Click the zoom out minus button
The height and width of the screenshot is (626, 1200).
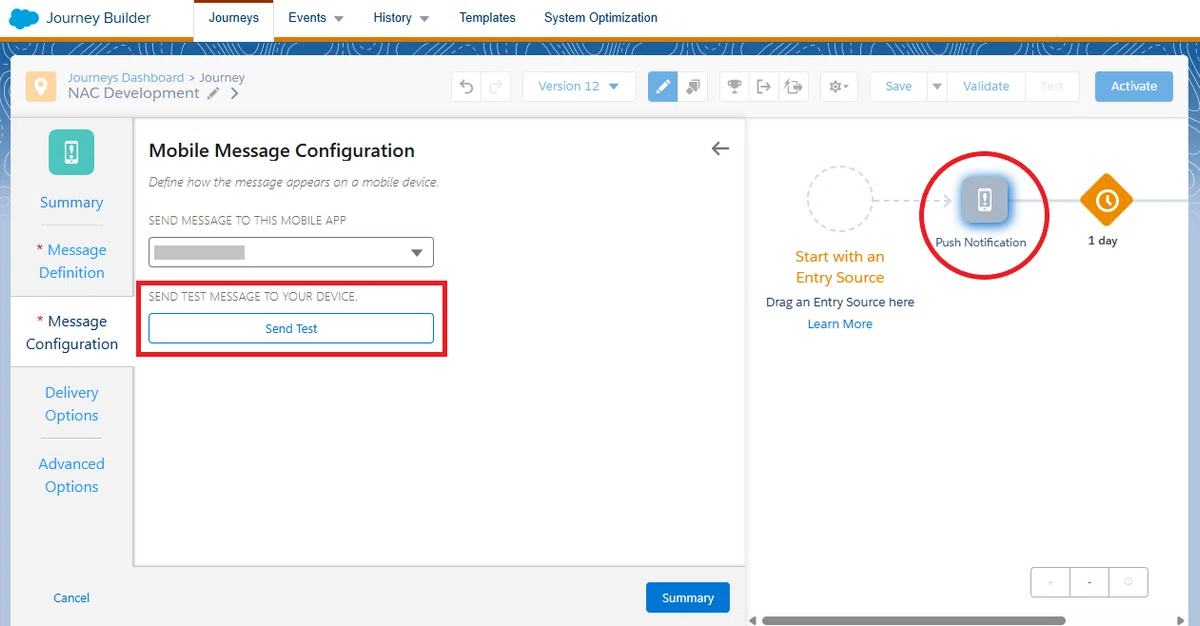[x=1089, y=582]
